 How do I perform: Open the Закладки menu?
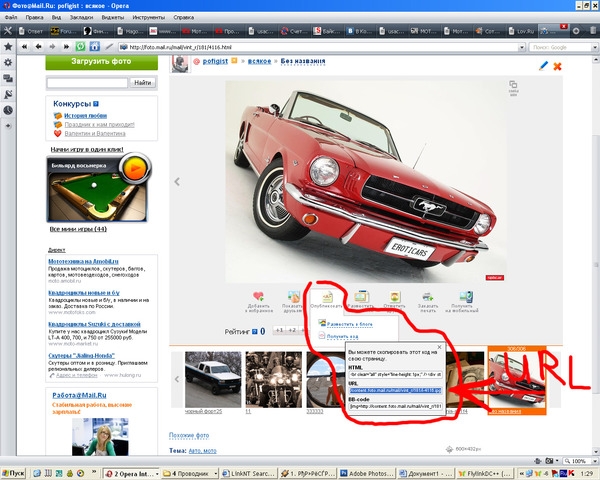tap(82, 17)
